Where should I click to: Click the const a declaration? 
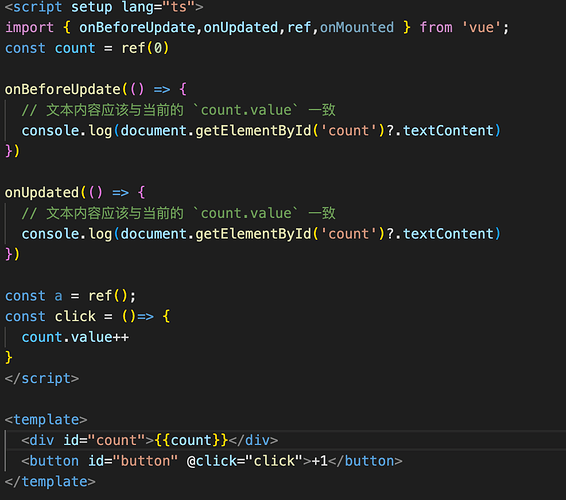tap(70, 296)
